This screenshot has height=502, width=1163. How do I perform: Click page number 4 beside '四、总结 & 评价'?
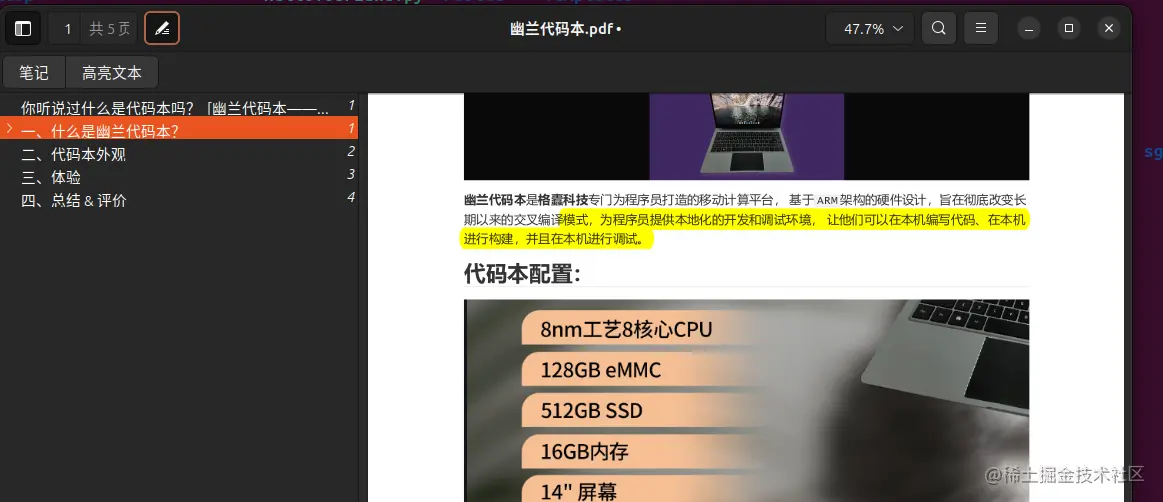click(x=352, y=197)
